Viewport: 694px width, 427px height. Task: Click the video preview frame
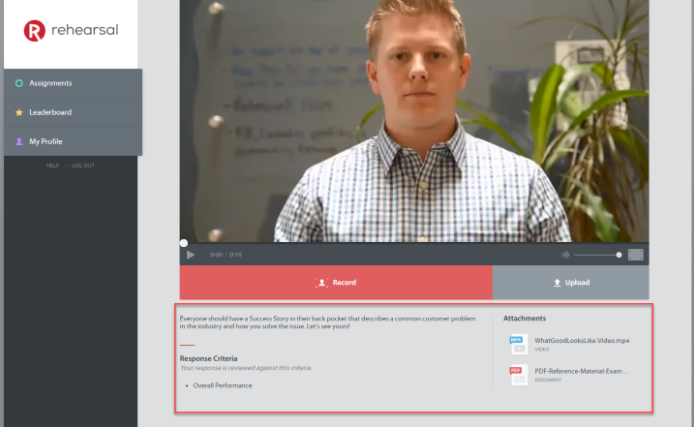pyautogui.click(x=414, y=120)
